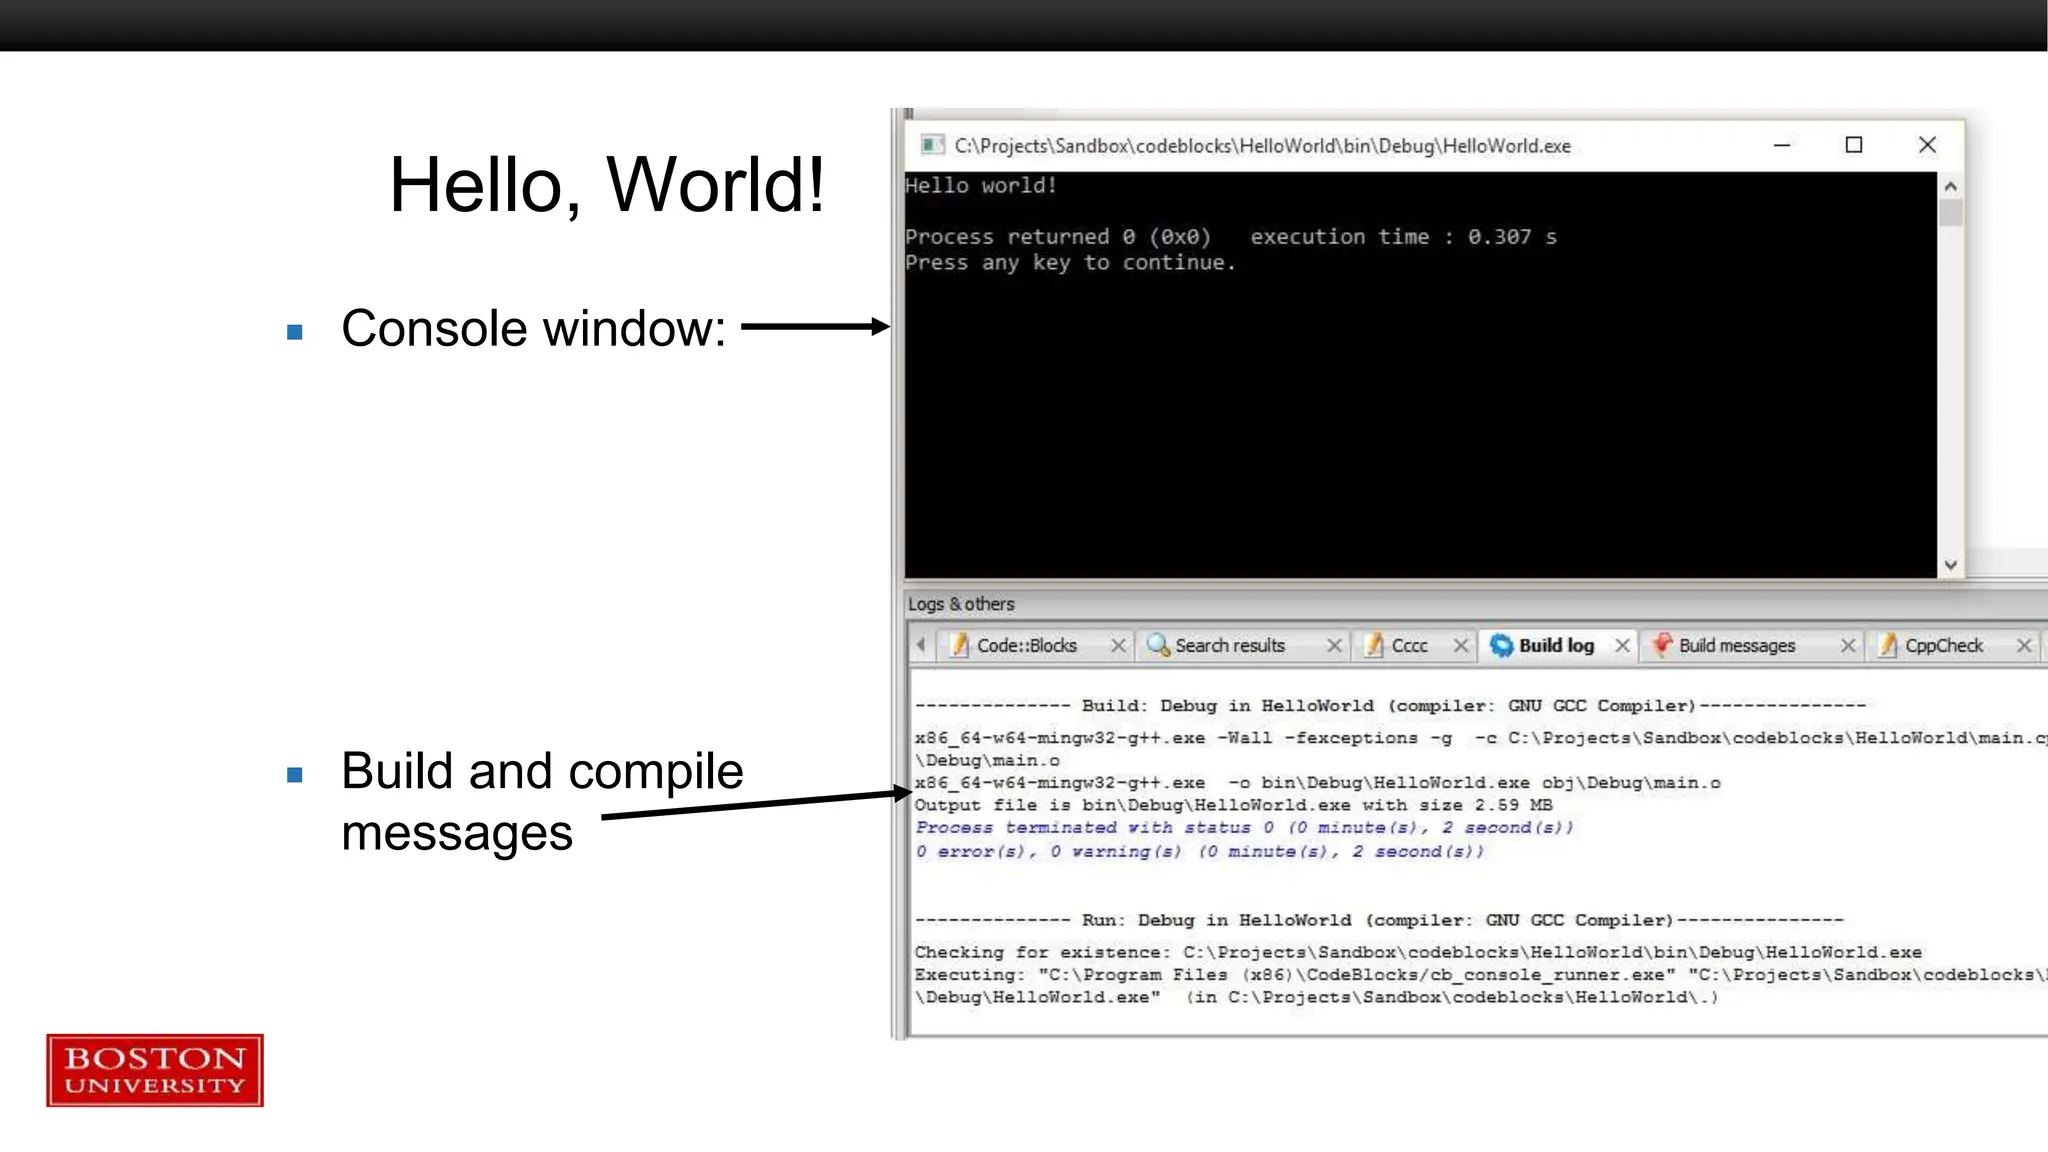Click the Code::Blocks tab pencil icon

[x=960, y=645]
